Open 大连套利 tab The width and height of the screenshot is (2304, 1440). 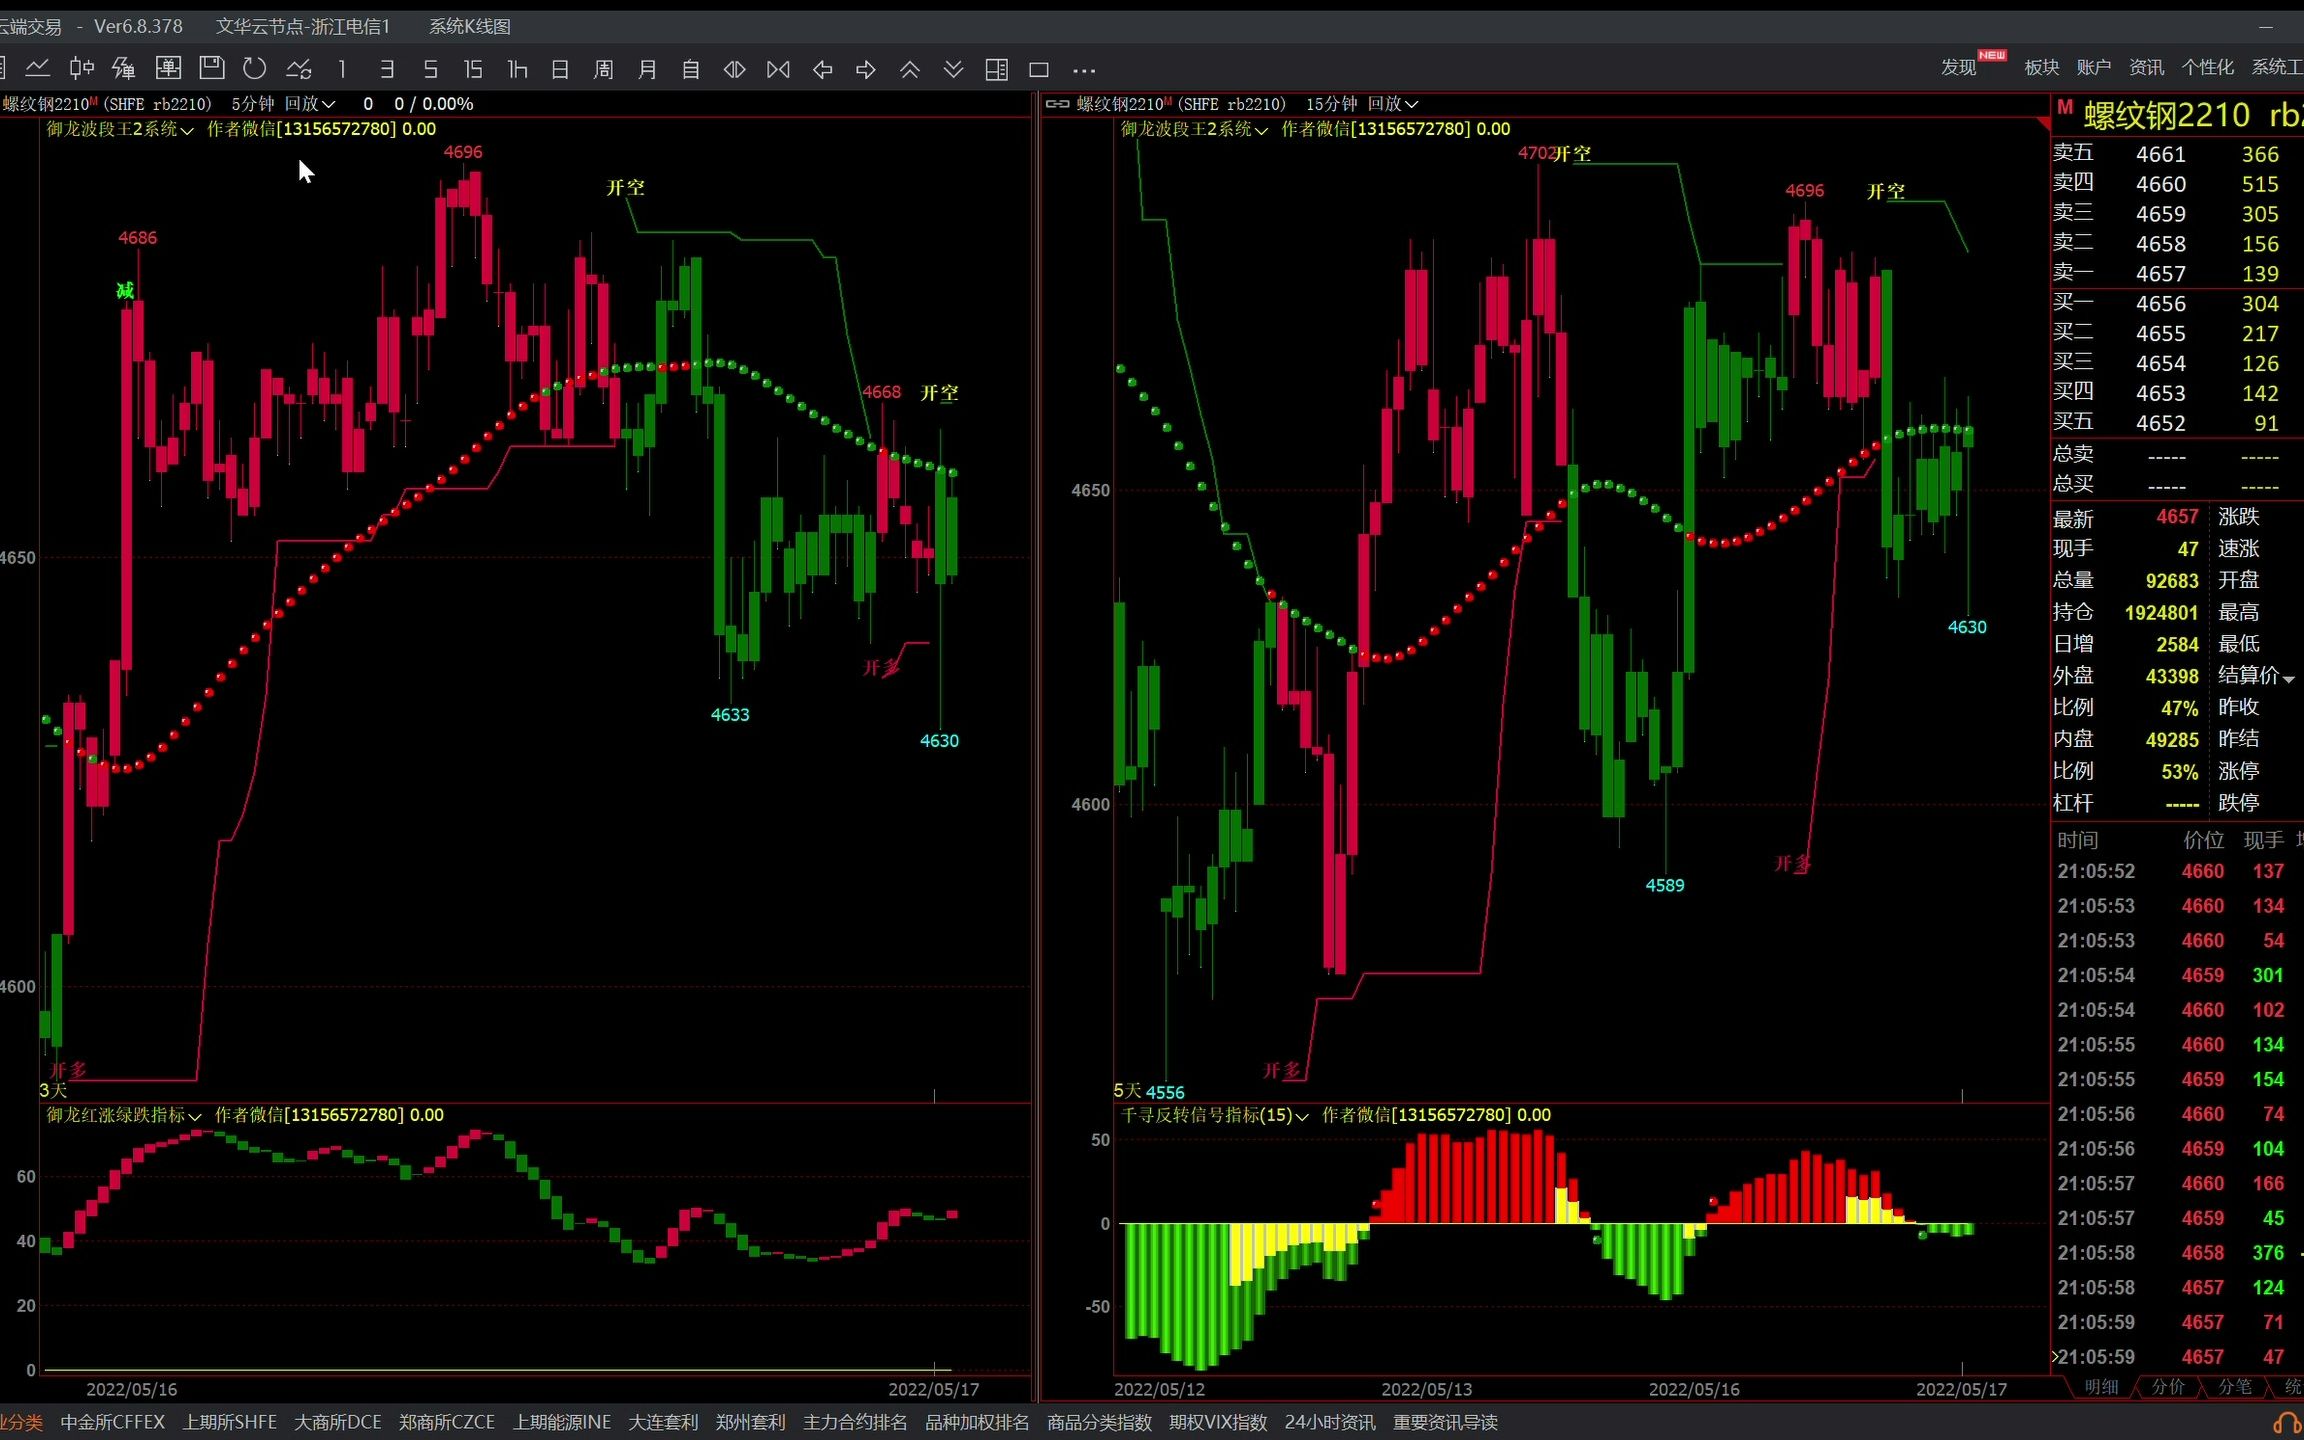coord(663,1422)
